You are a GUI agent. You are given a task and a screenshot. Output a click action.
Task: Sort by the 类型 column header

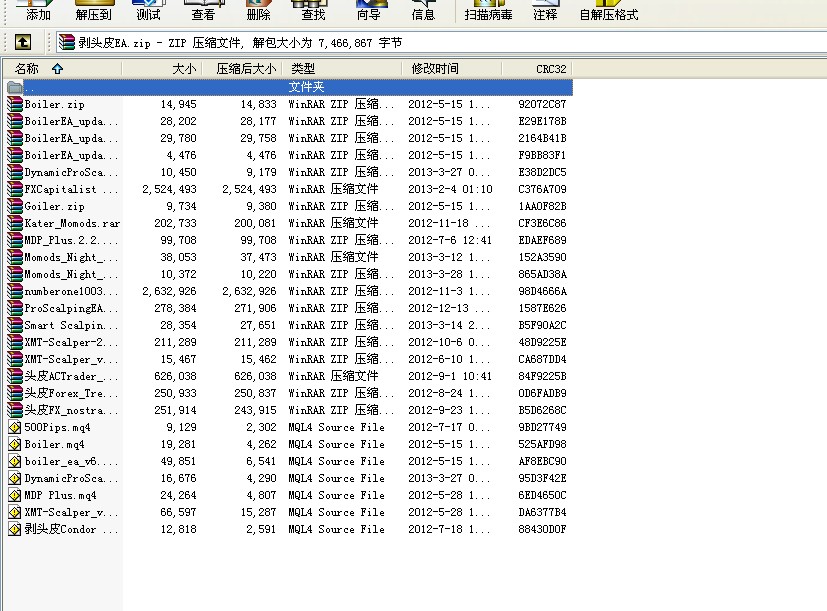[x=342, y=69]
